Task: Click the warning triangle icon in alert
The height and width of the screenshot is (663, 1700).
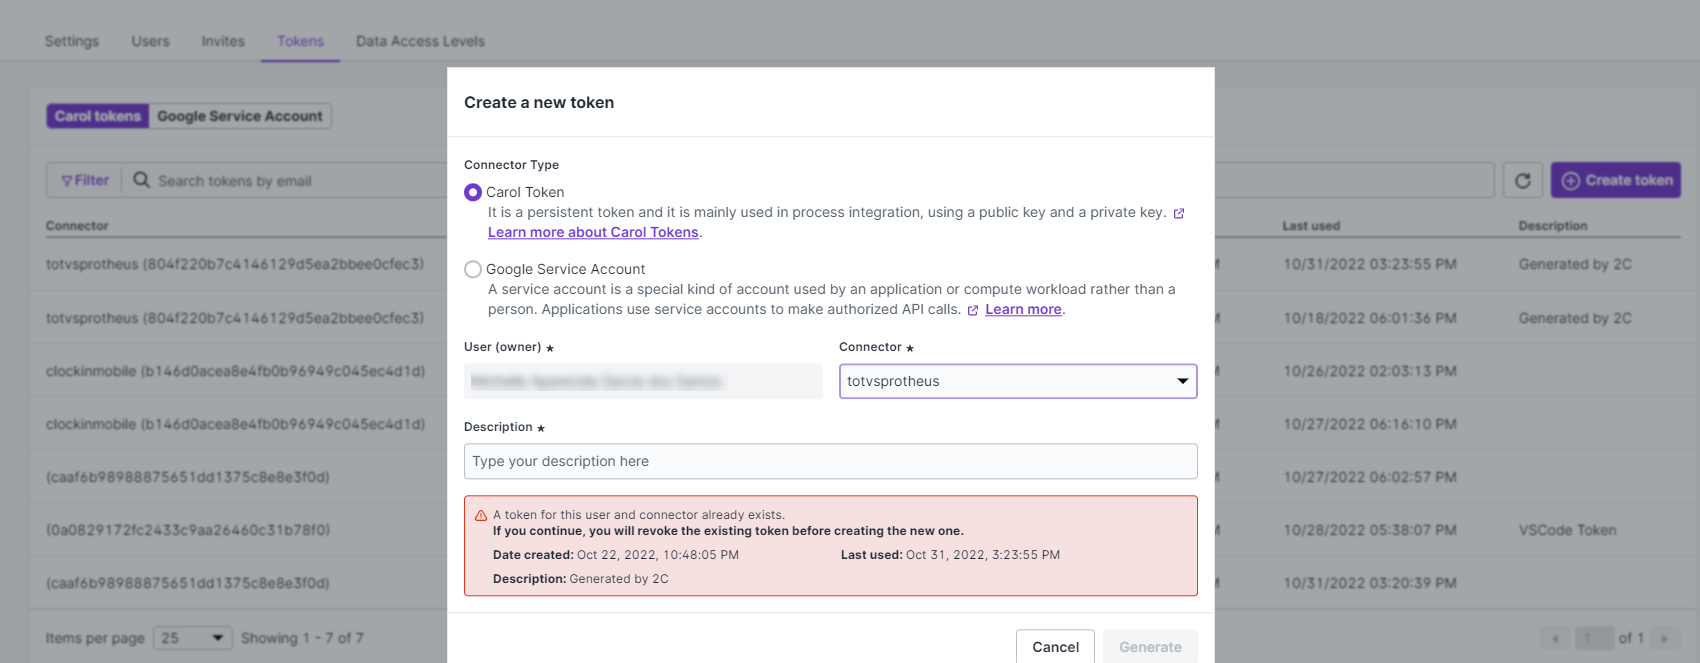Action: point(481,516)
